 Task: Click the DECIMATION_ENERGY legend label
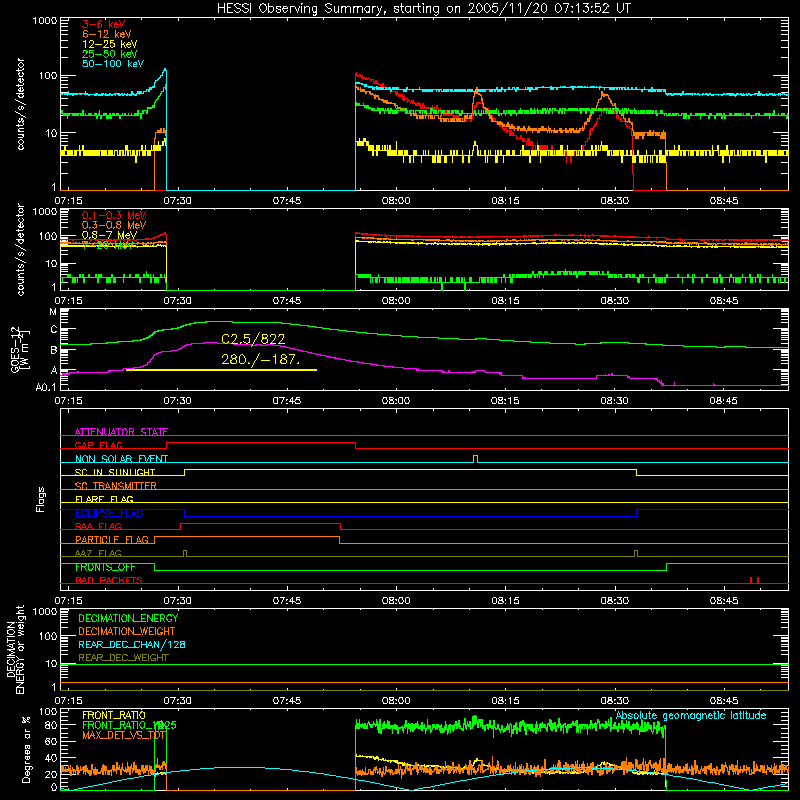[128, 618]
